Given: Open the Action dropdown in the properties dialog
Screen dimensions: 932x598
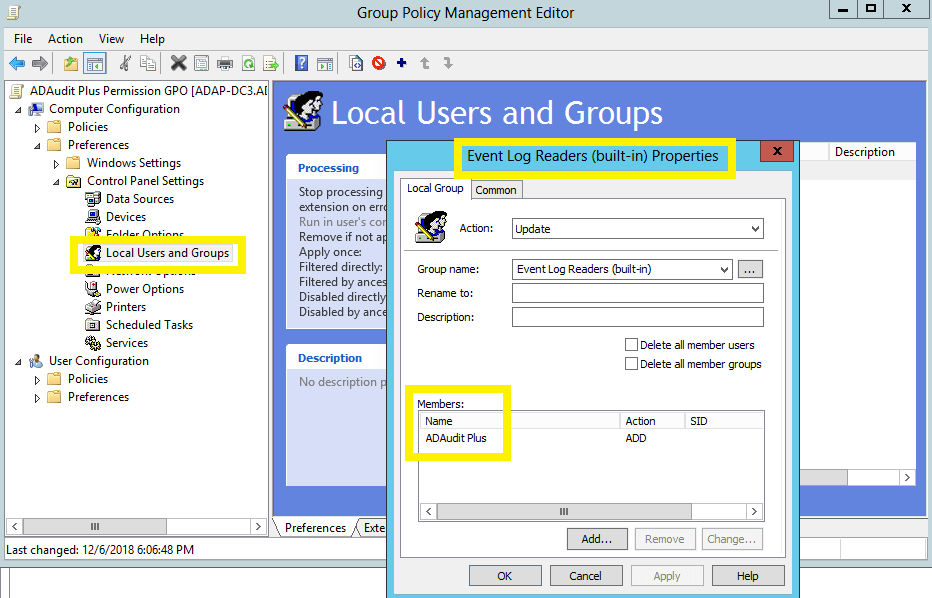Looking at the screenshot, I should coord(755,228).
